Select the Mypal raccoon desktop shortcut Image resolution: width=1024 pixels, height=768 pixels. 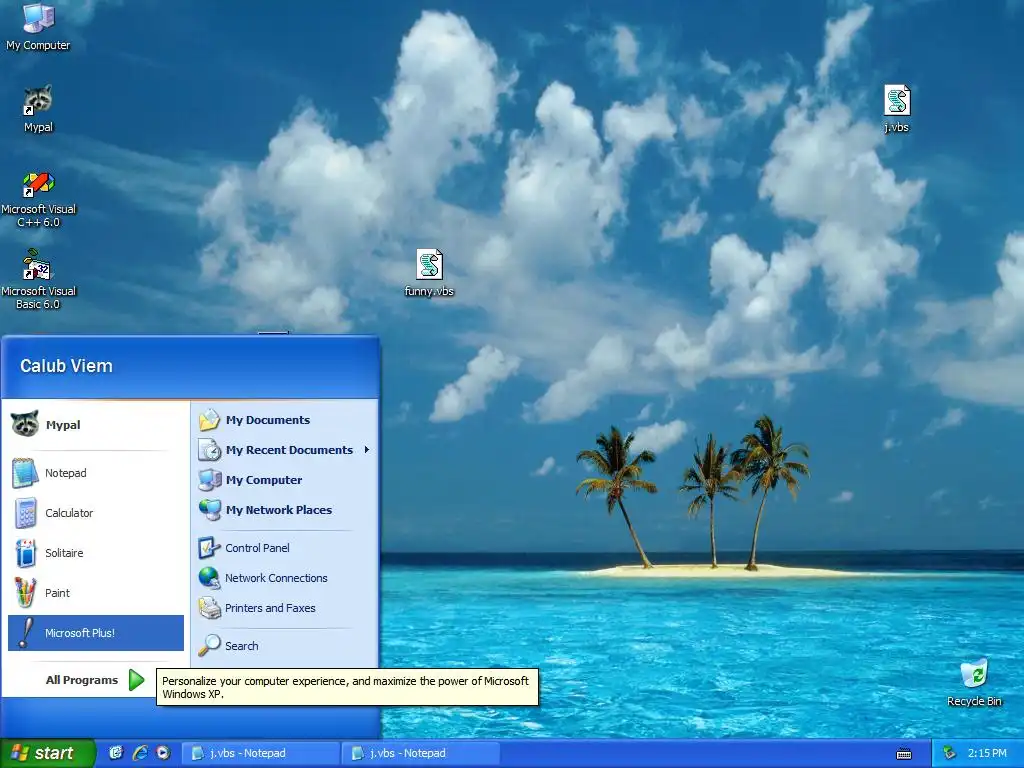point(38,109)
